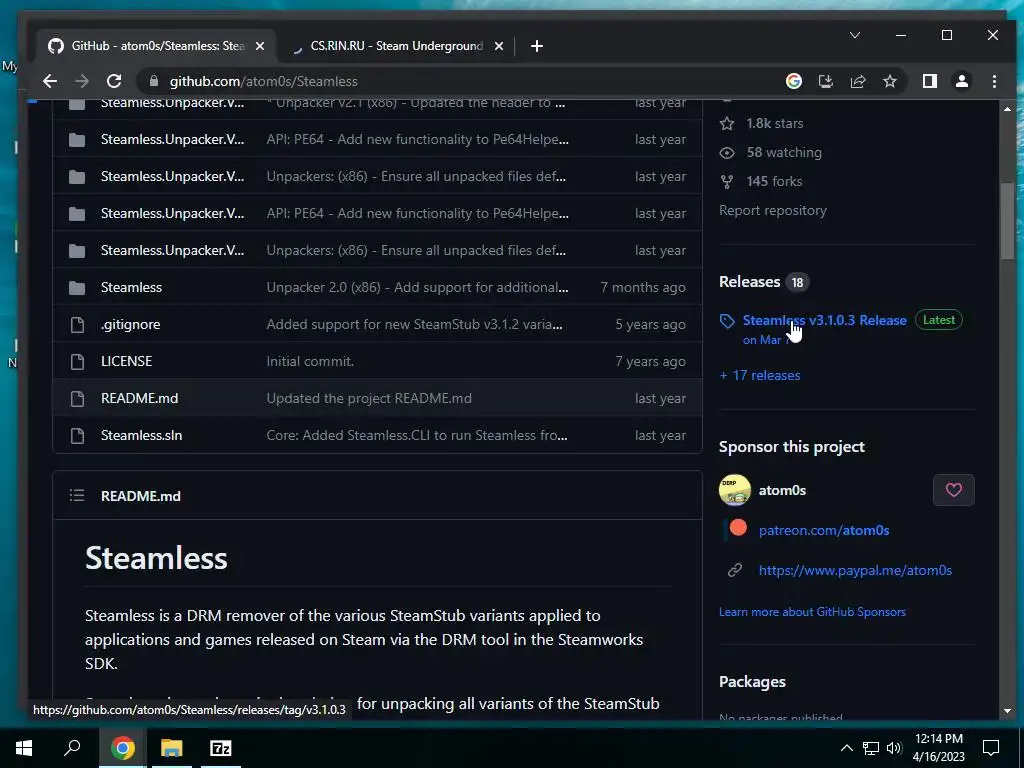1024x768 pixels.
Task: Open the Chrome three-dot menu
Action: 994,81
